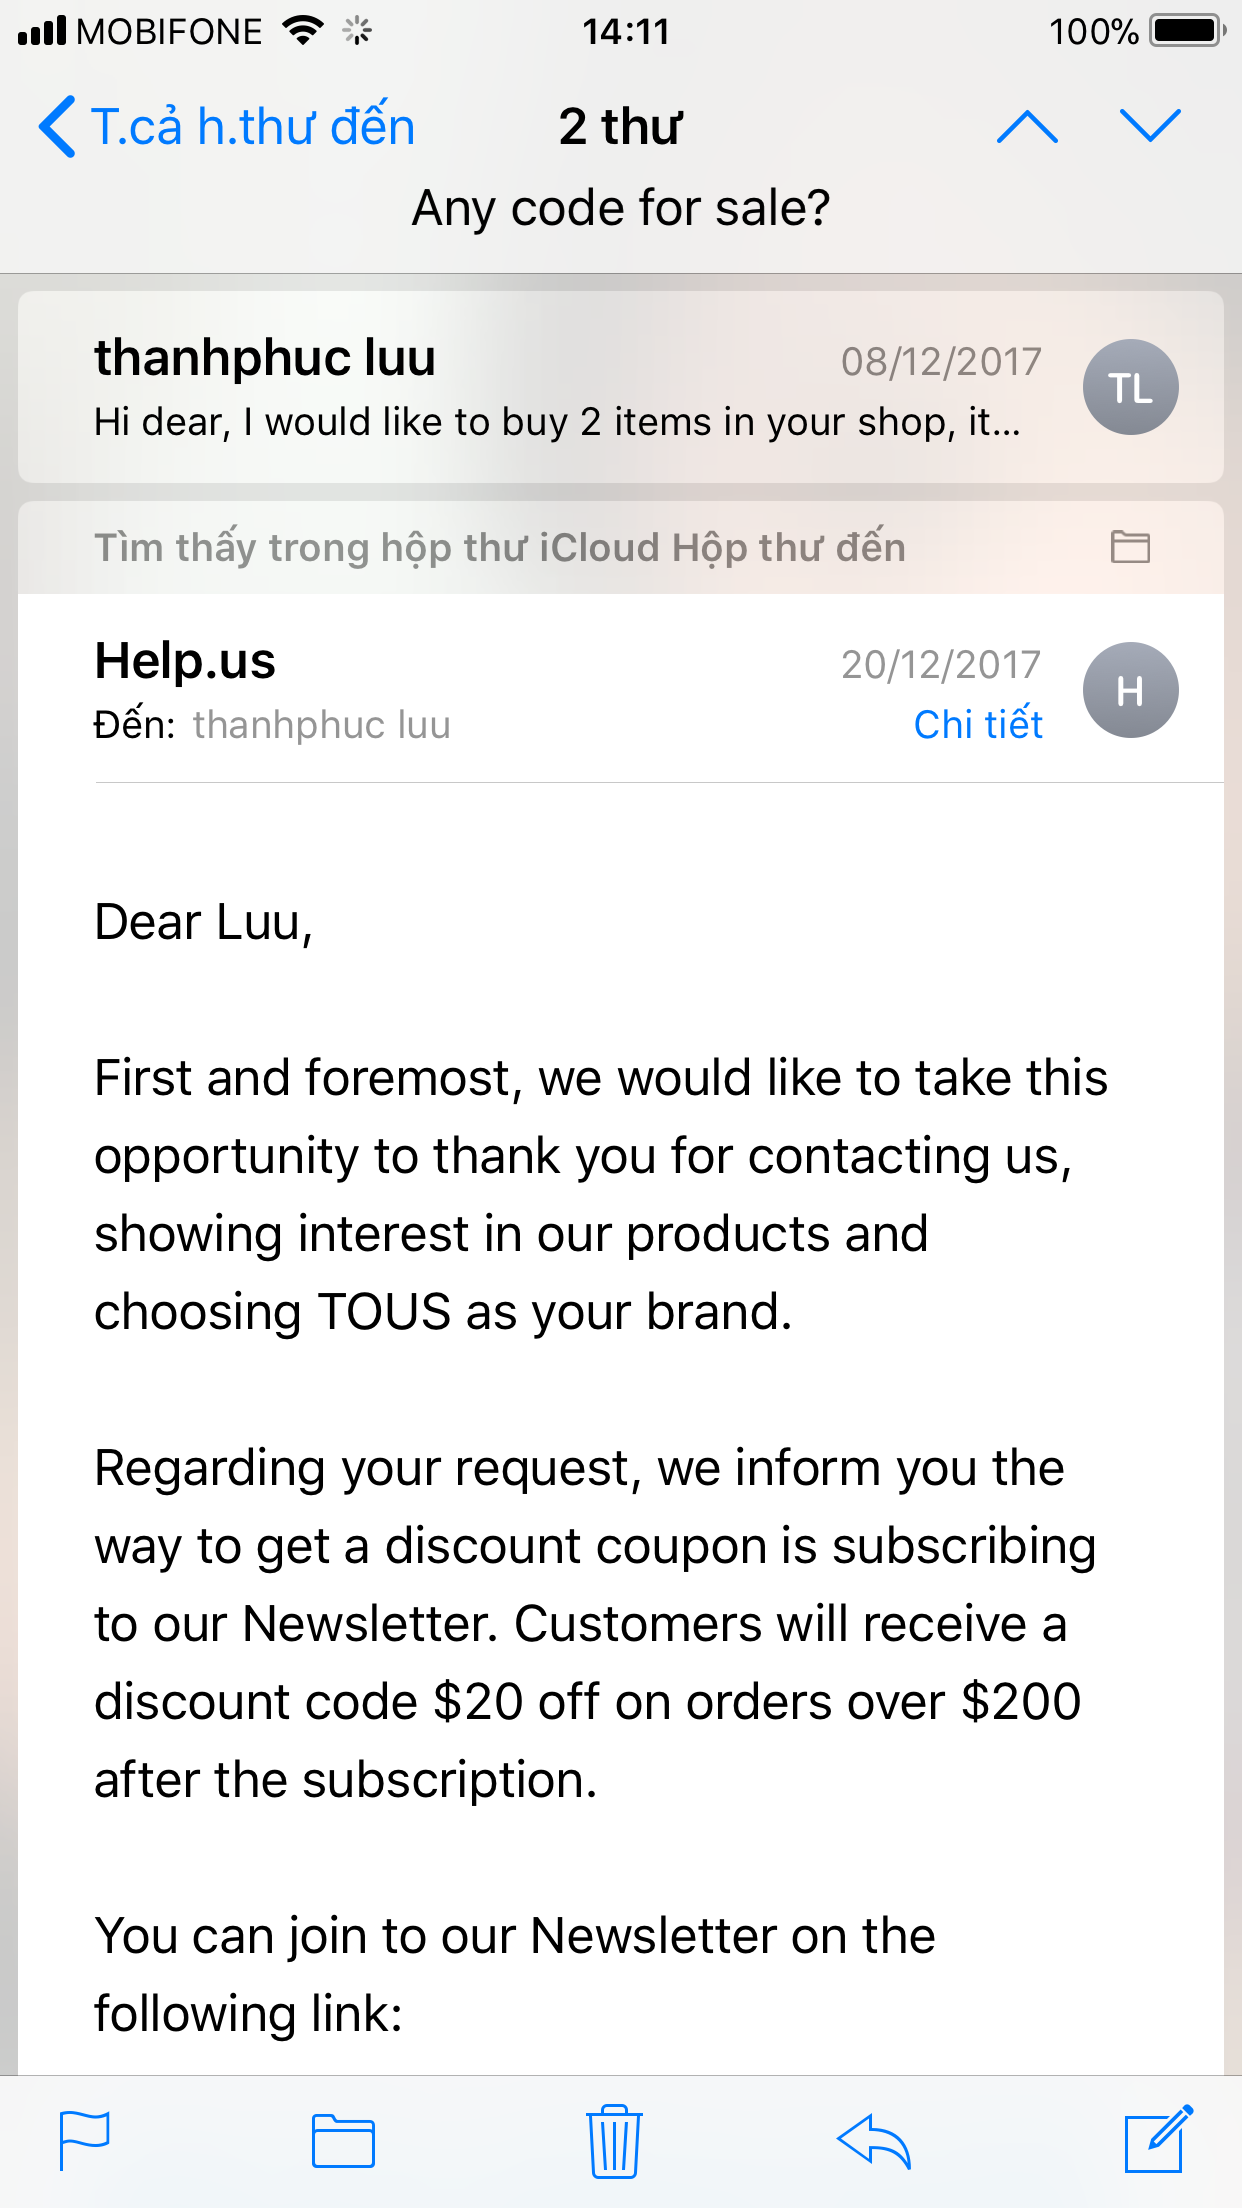The width and height of the screenshot is (1242, 2208).
Task: Tap the Wi-Fi status icon
Action: [x=301, y=31]
